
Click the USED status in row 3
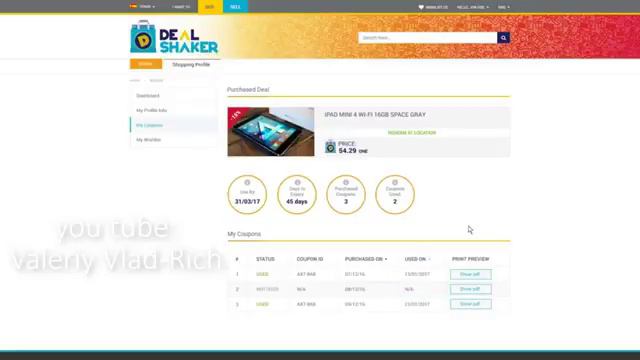click(x=262, y=304)
